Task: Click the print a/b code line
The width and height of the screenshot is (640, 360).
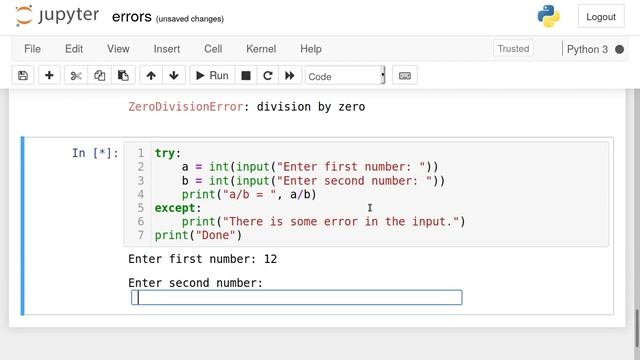Action: coord(249,194)
